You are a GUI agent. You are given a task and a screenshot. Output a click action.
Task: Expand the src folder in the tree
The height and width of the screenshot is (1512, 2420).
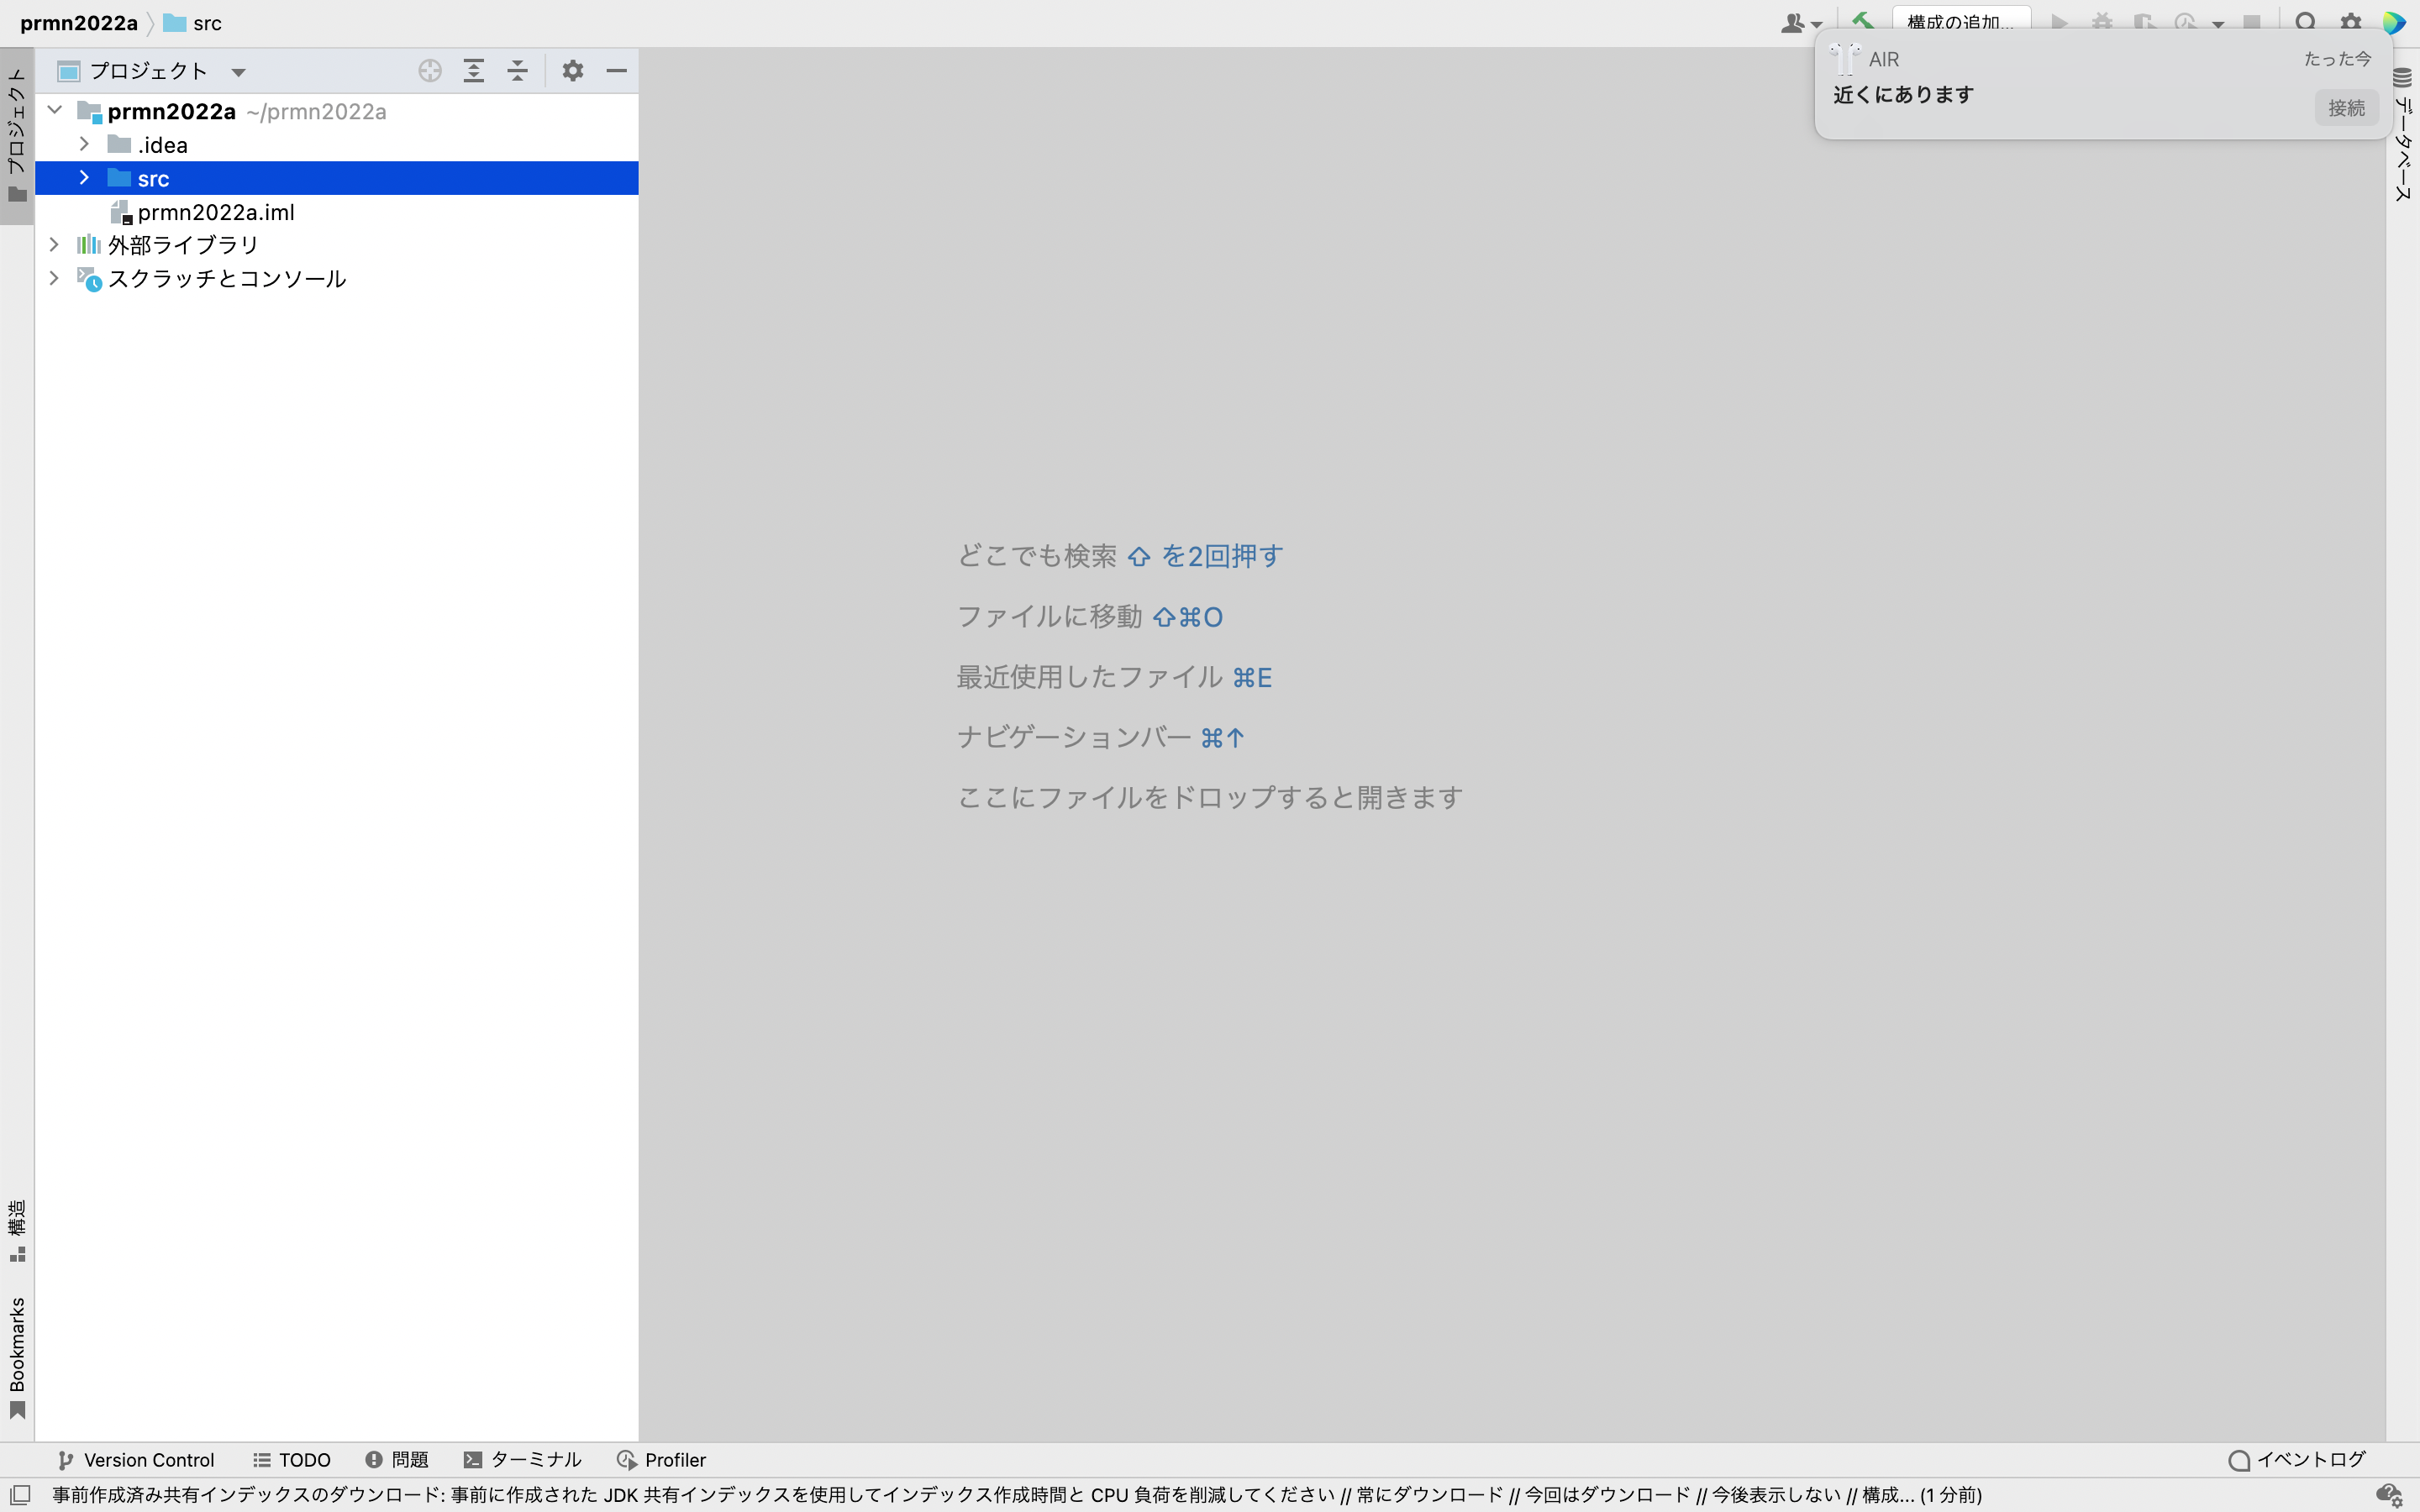pos(84,178)
